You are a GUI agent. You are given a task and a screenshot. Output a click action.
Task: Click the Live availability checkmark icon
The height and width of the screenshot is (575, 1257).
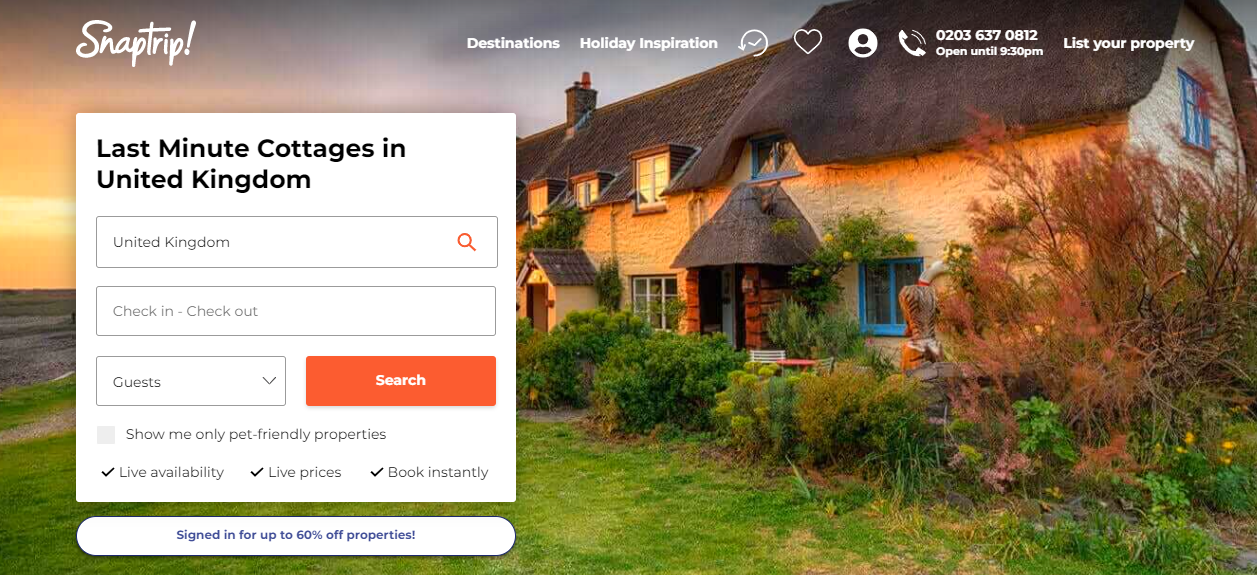pos(107,472)
